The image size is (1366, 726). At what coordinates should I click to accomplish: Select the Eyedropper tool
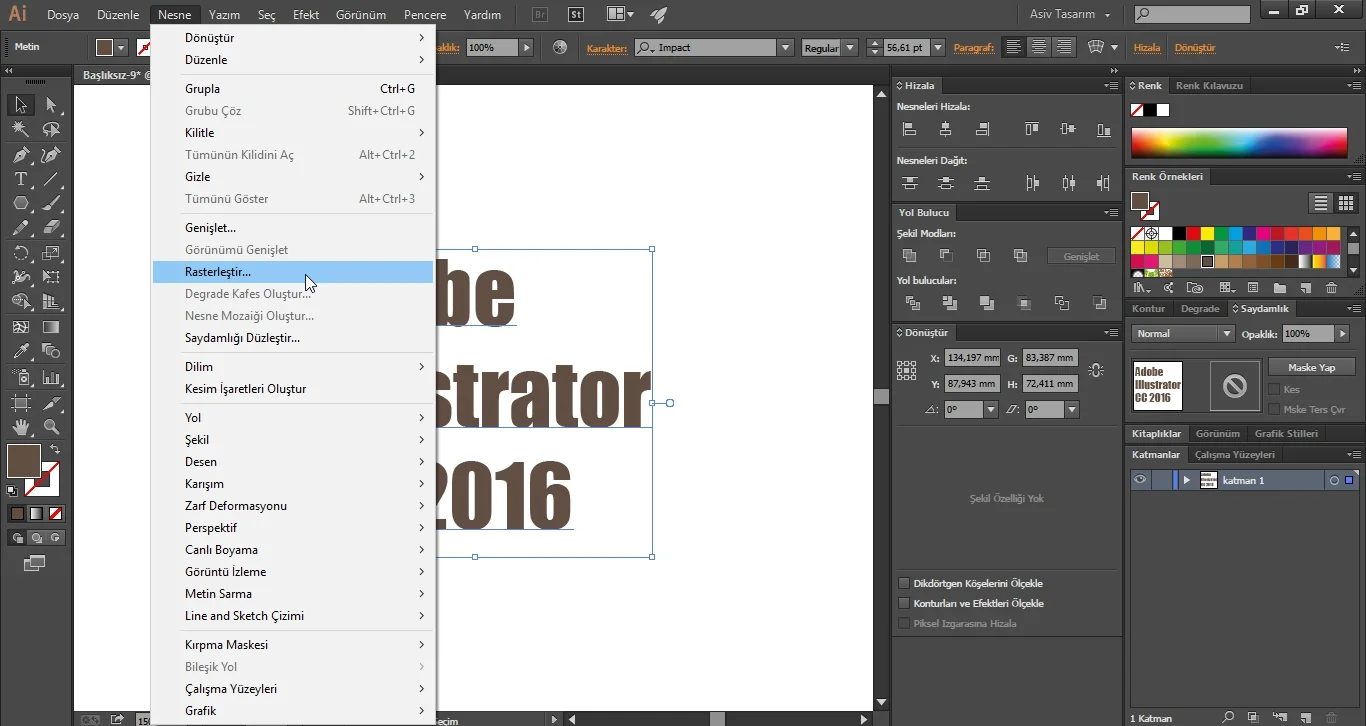coord(20,351)
